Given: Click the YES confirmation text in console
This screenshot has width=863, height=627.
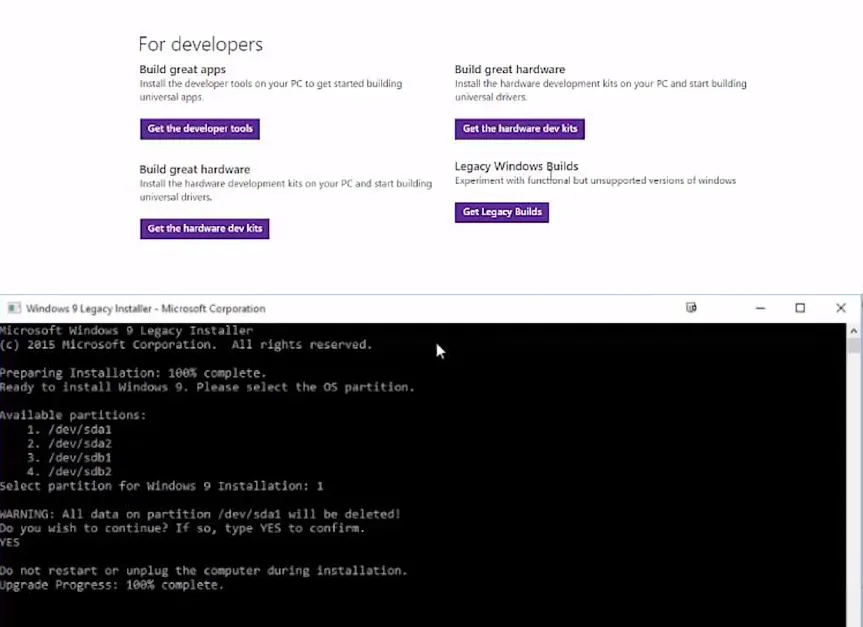Looking at the screenshot, I should [x=10, y=542].
